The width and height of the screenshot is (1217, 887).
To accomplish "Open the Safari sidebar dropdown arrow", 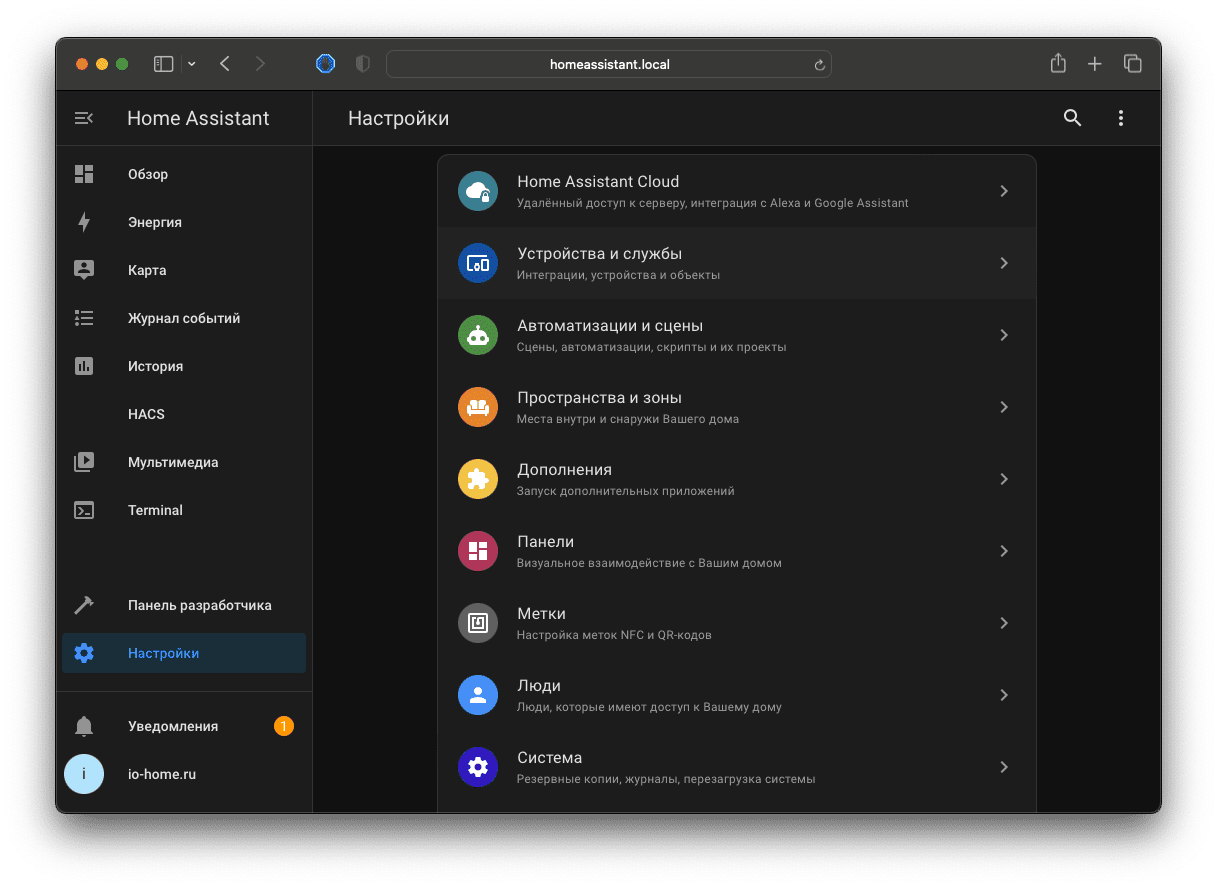I will coord(191,64).
